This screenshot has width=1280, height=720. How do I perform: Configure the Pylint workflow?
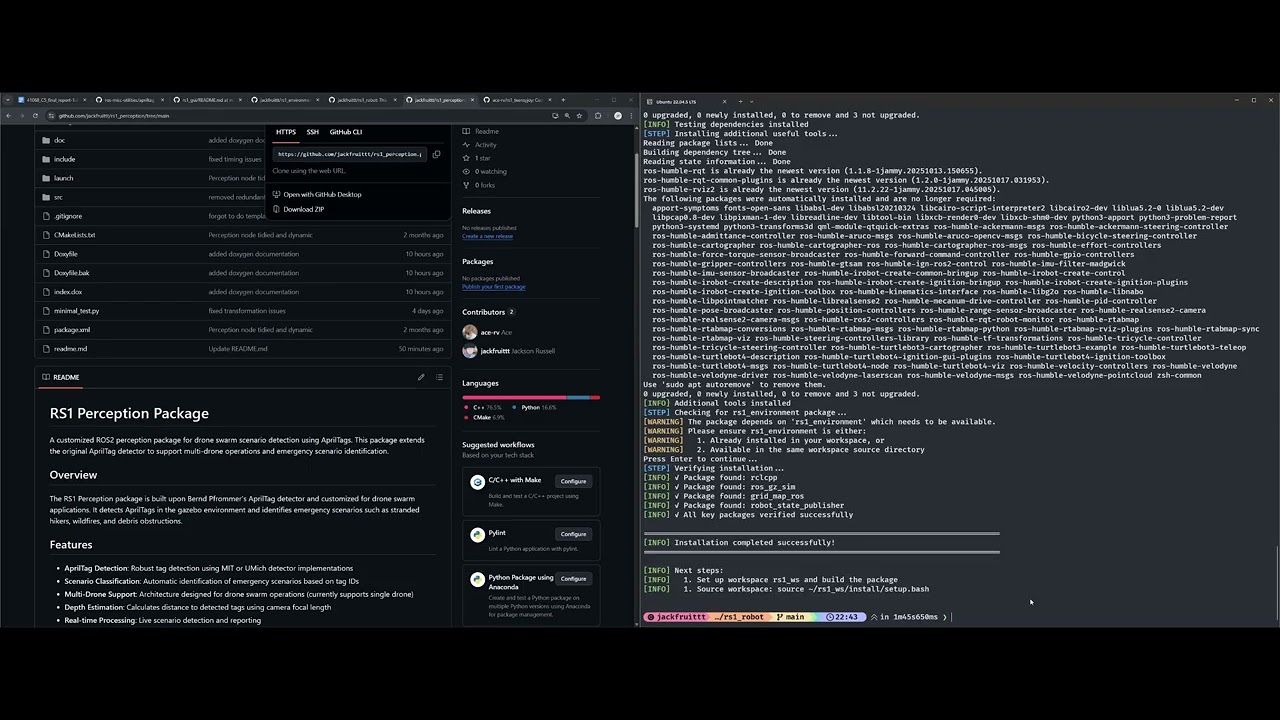pos(573,534)
